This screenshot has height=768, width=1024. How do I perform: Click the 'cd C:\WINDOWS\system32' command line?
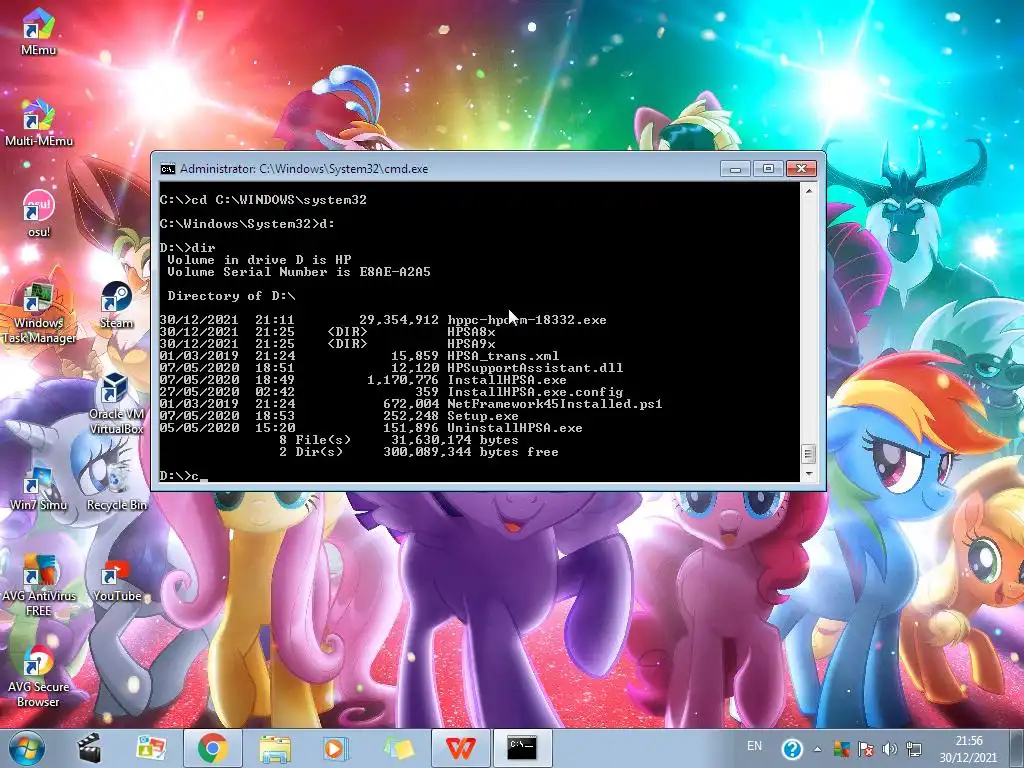[263, 200]
